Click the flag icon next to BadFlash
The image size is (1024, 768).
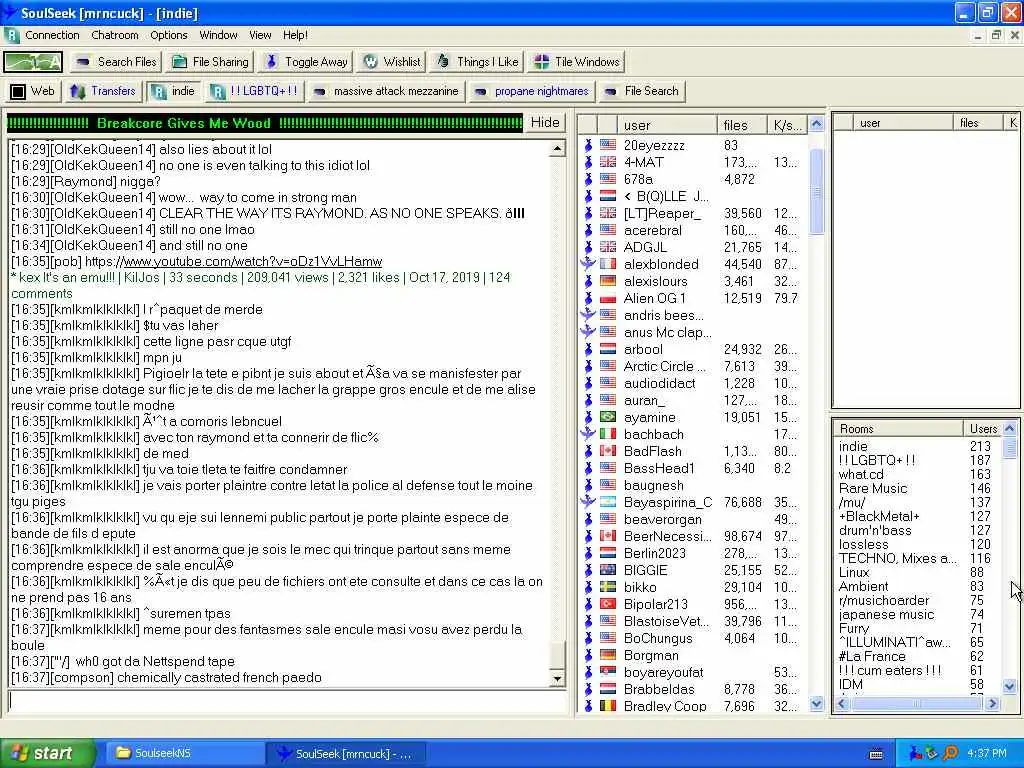608,451
